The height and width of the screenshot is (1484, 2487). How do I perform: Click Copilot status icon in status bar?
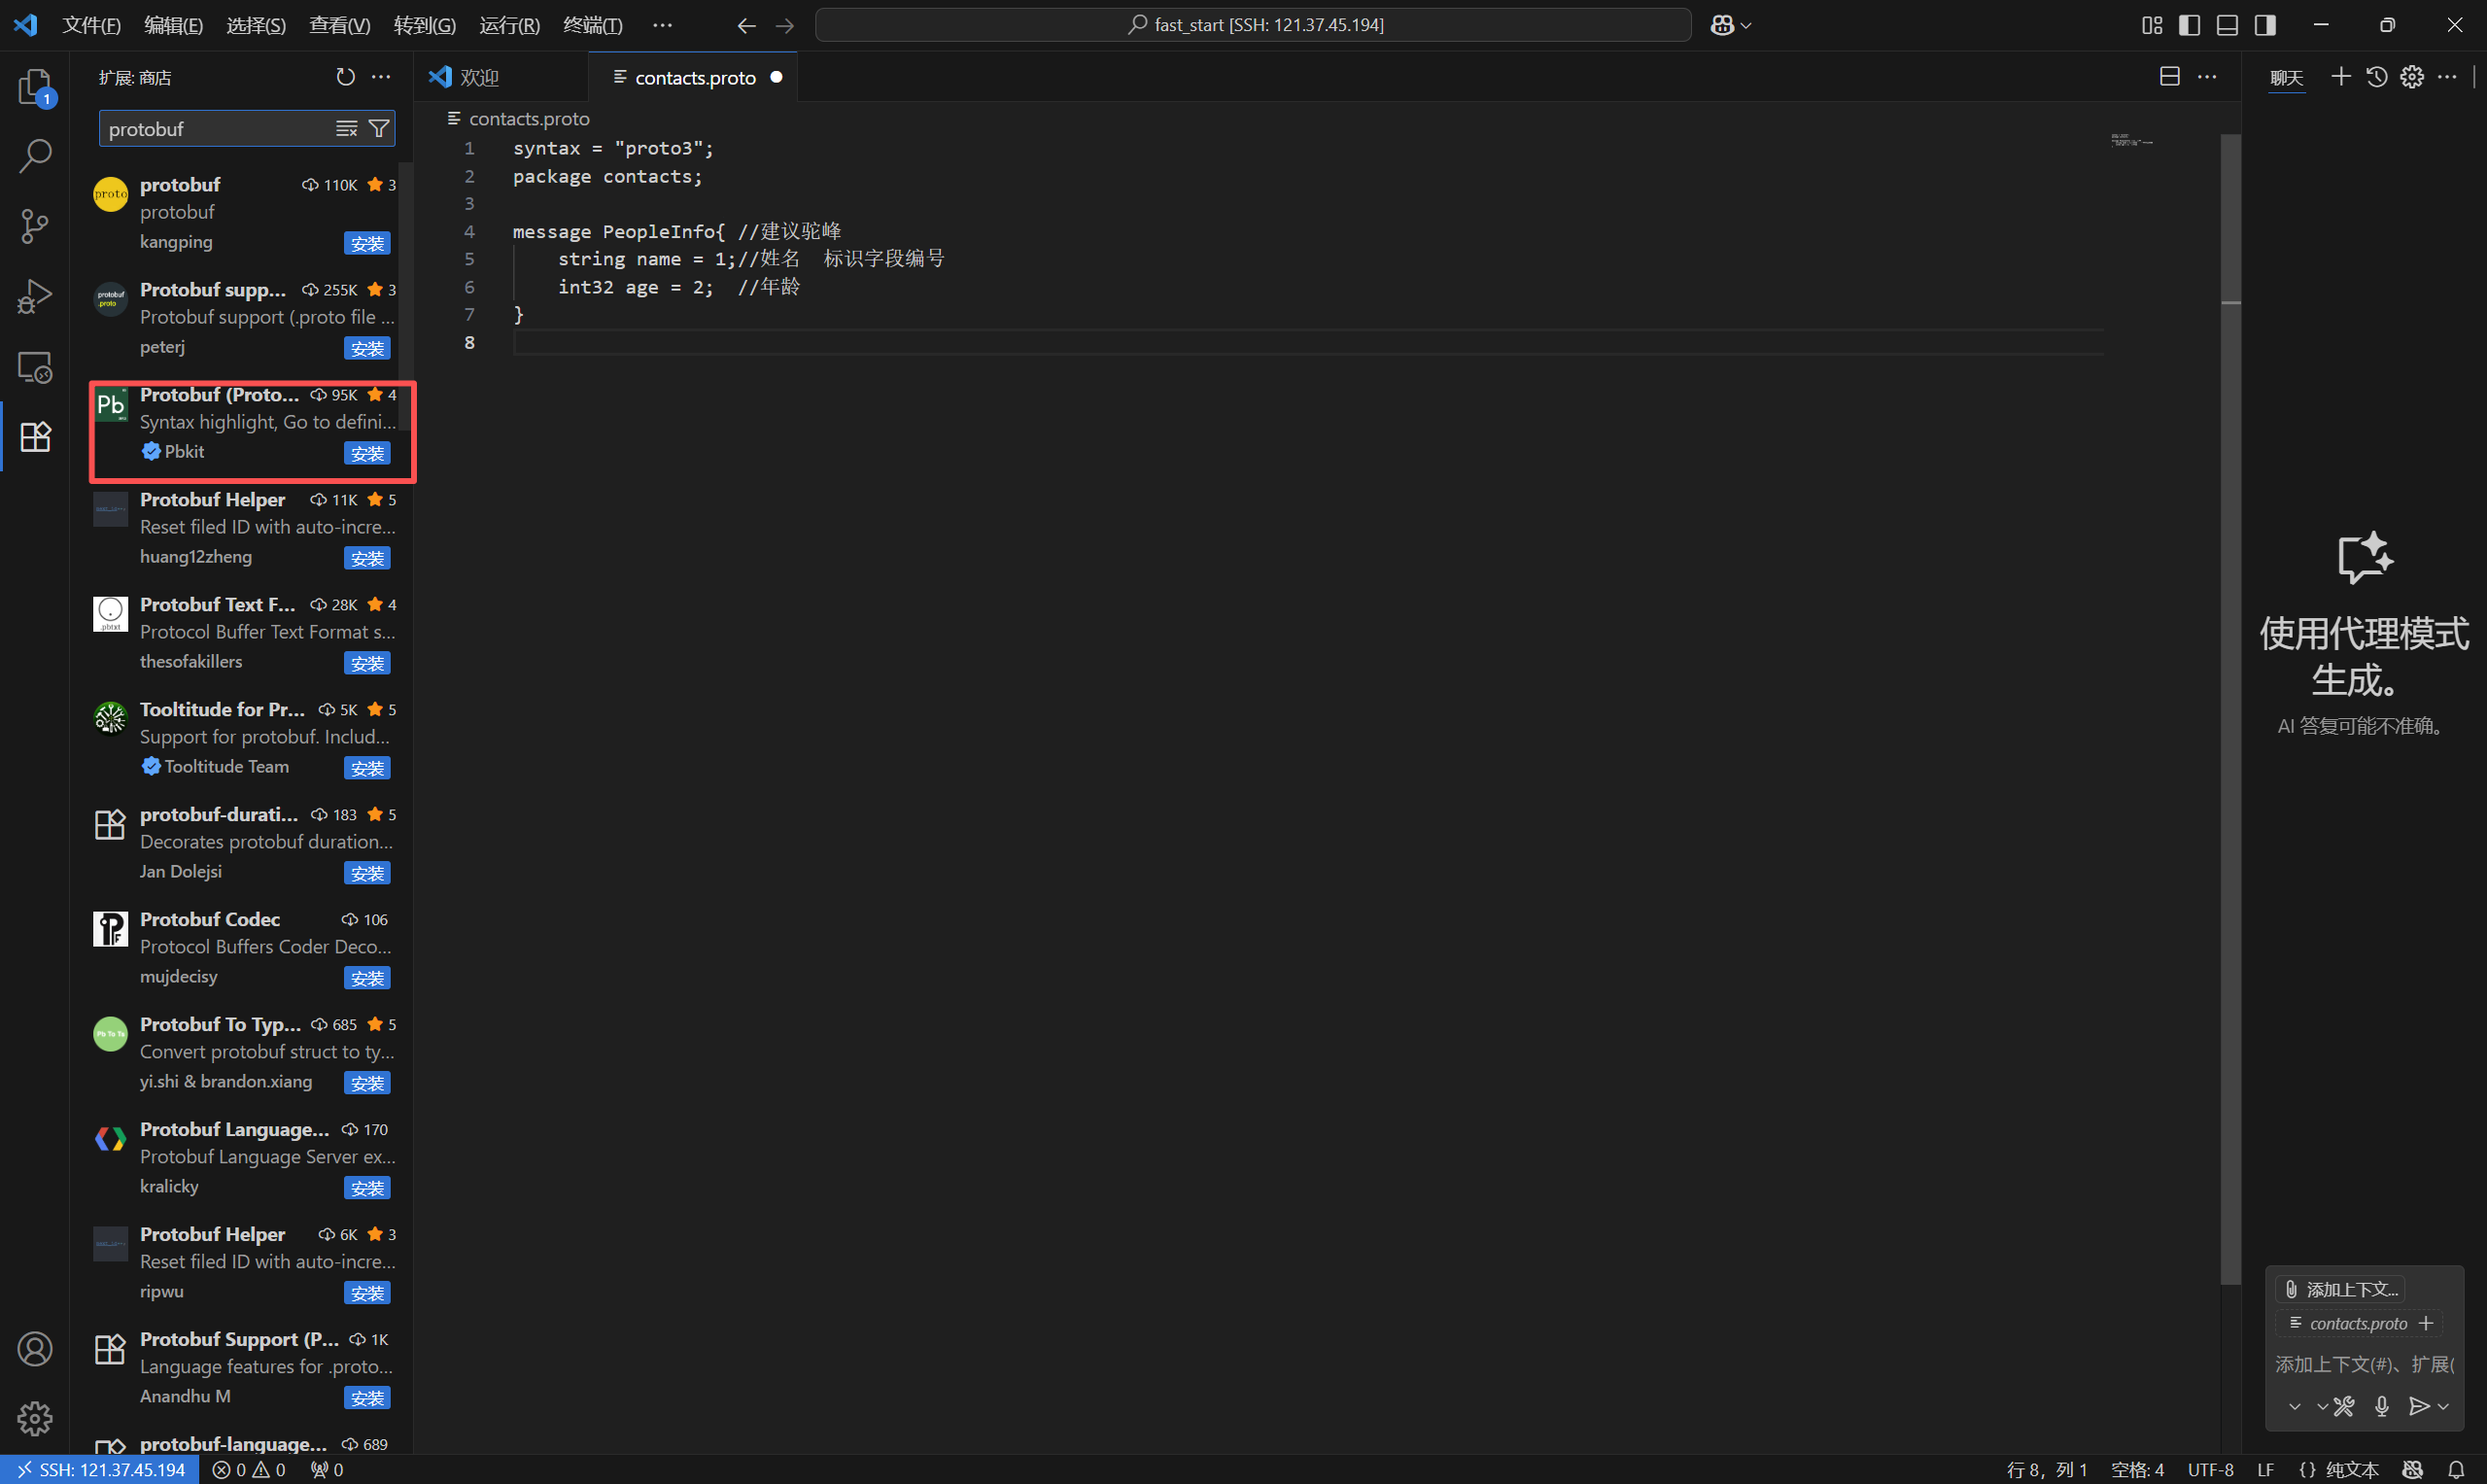point(2412,1469)
